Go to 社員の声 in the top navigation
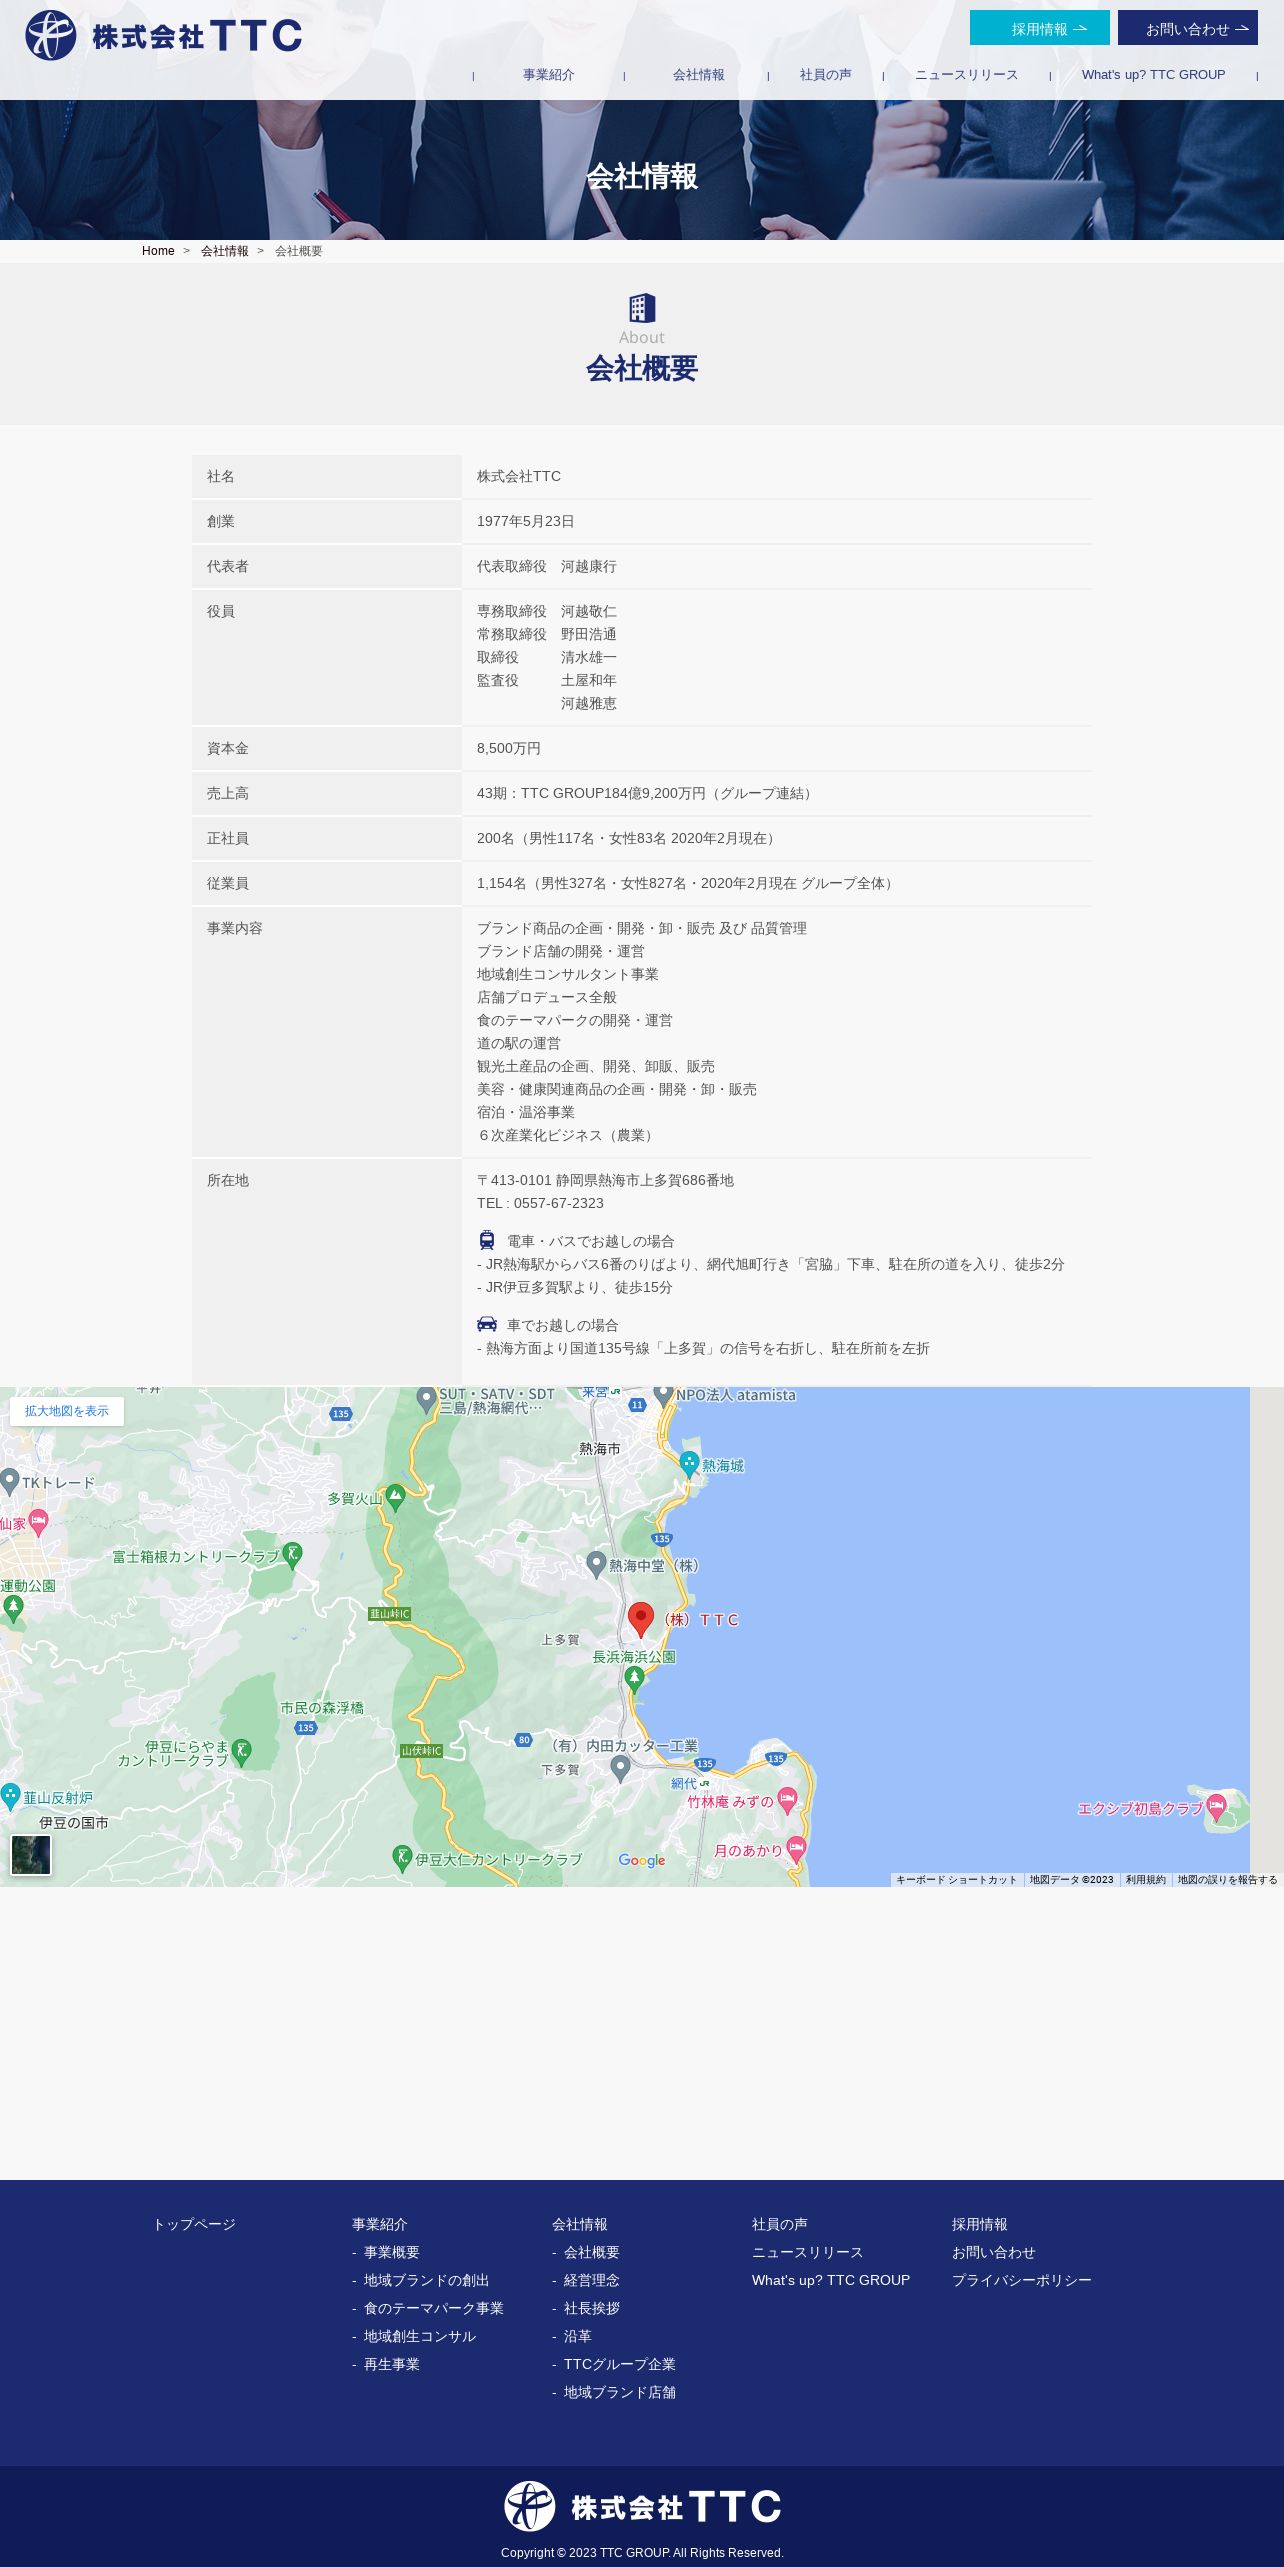 (x=825, y=75)
